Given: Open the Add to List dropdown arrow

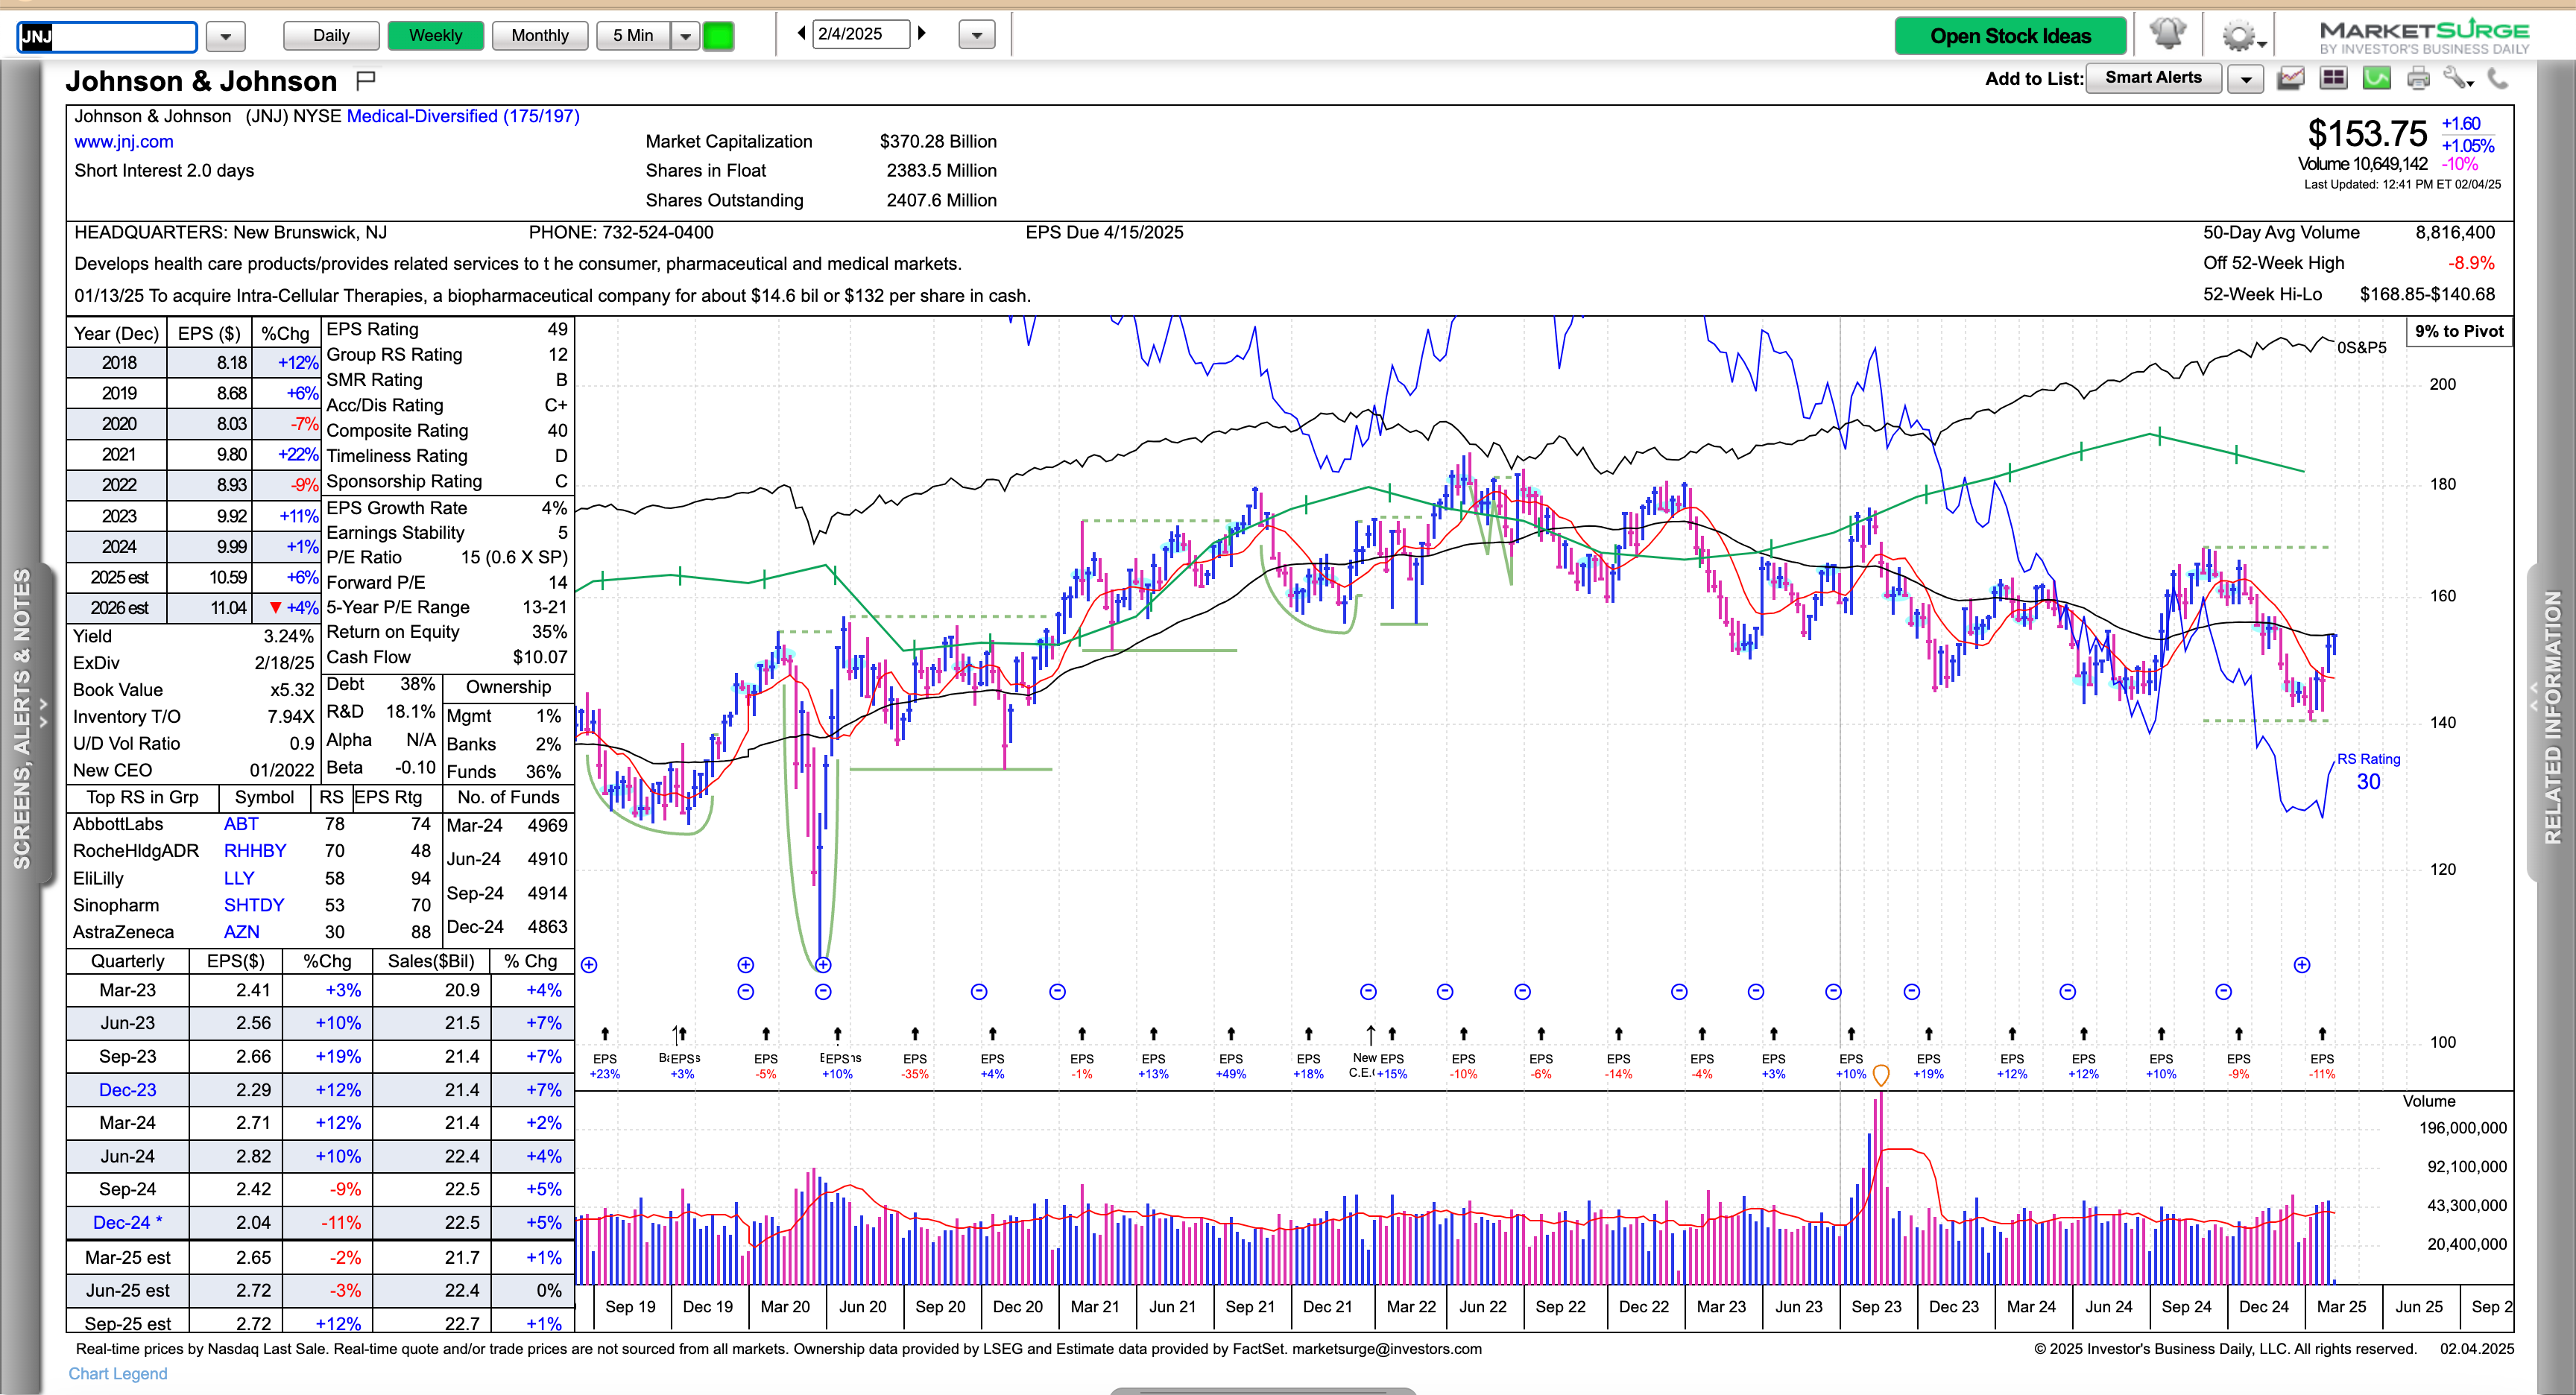Looking at the screenshot, I should click(x=2246, y=79).
